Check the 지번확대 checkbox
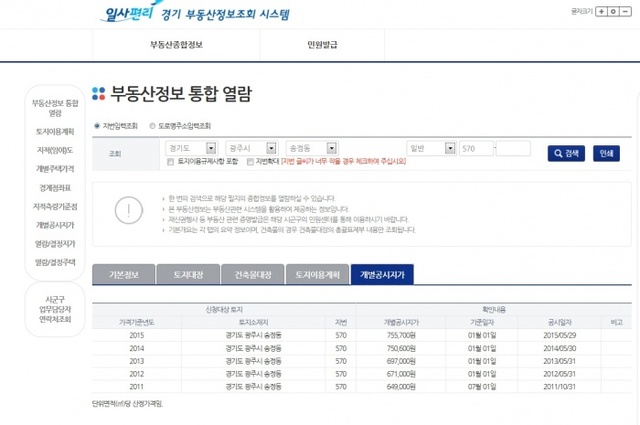The height and width of the screenshot is (425, 640). tap(250, 162)
